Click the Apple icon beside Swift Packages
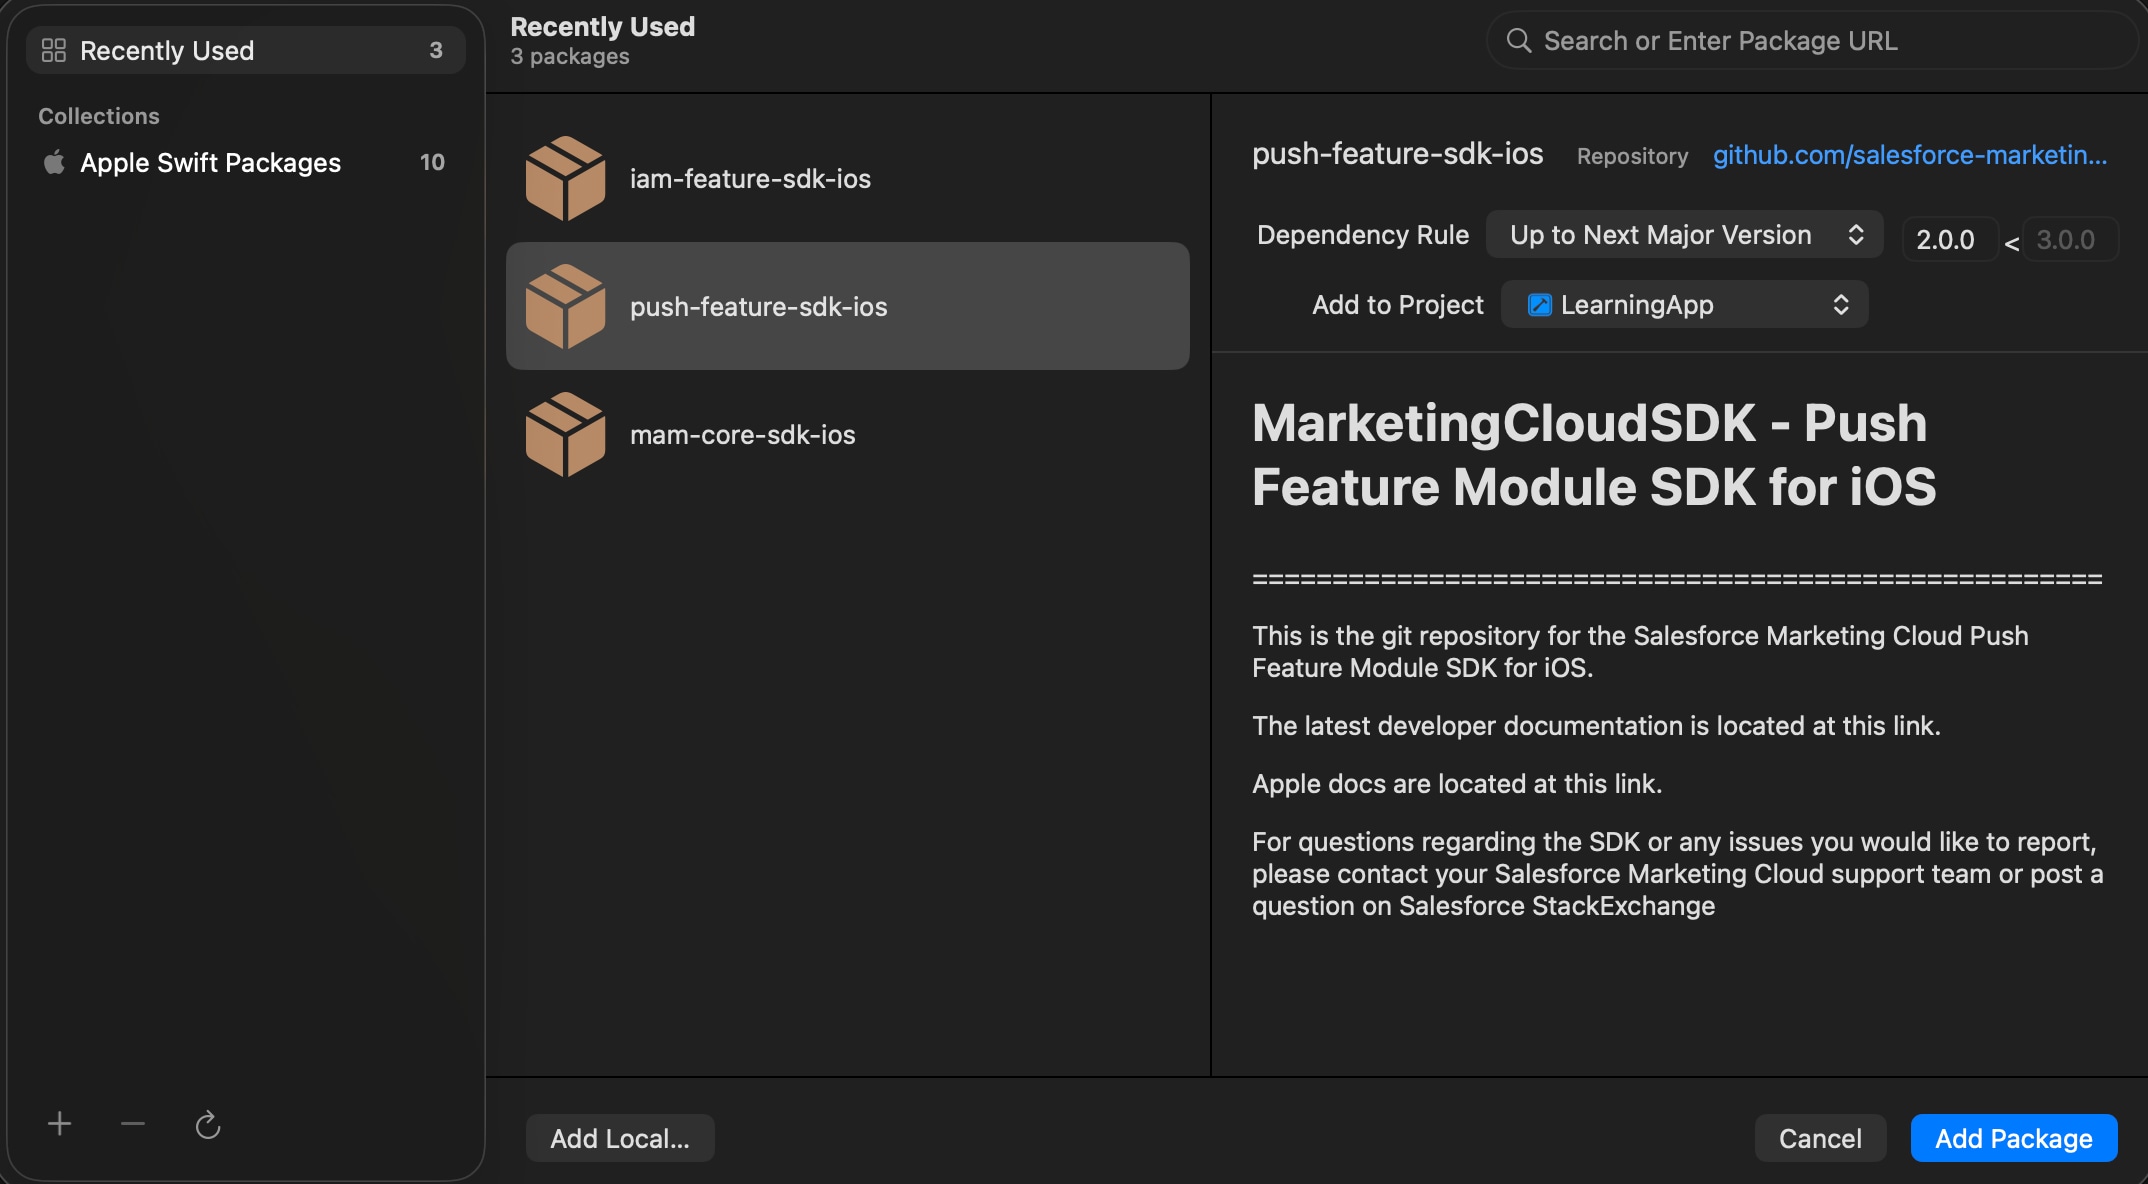Viewport: 2148px width, 1184px height. [x=55, y=162]
